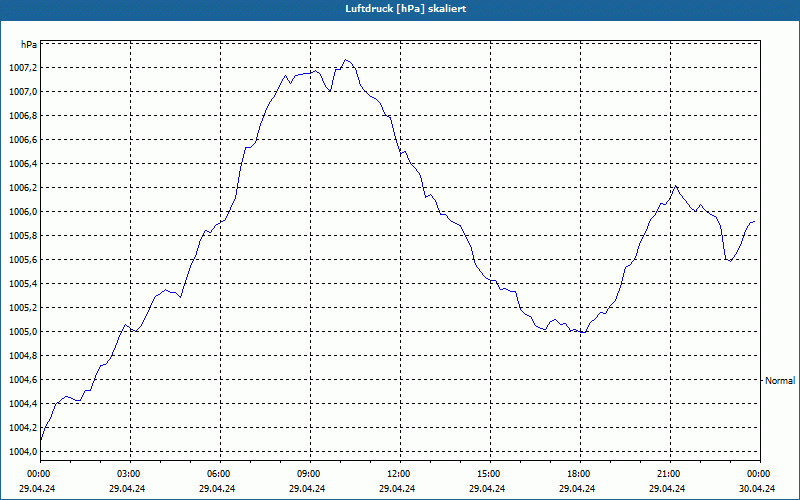The width and height of the screenshot is (800, 500).
Task: Select the y-axis value 1004,6
Action: click(23, 380)
